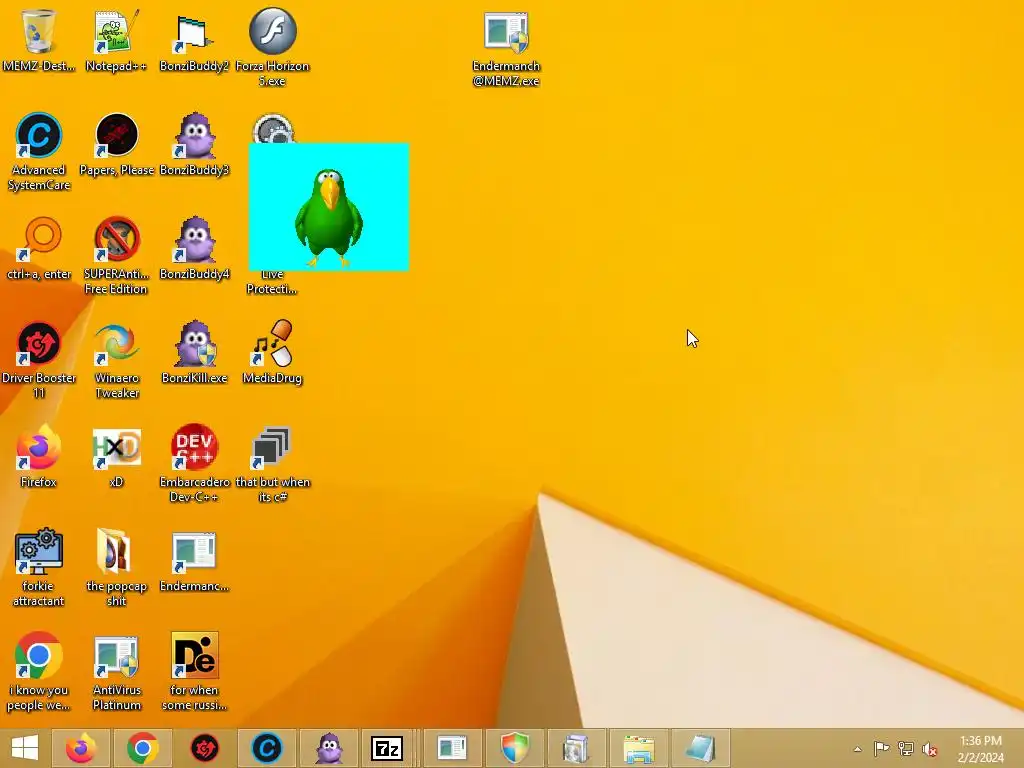1024x768 pixels.
Task: Open BonziBuddy from the taskbar
Action: (x=328, y=748)
